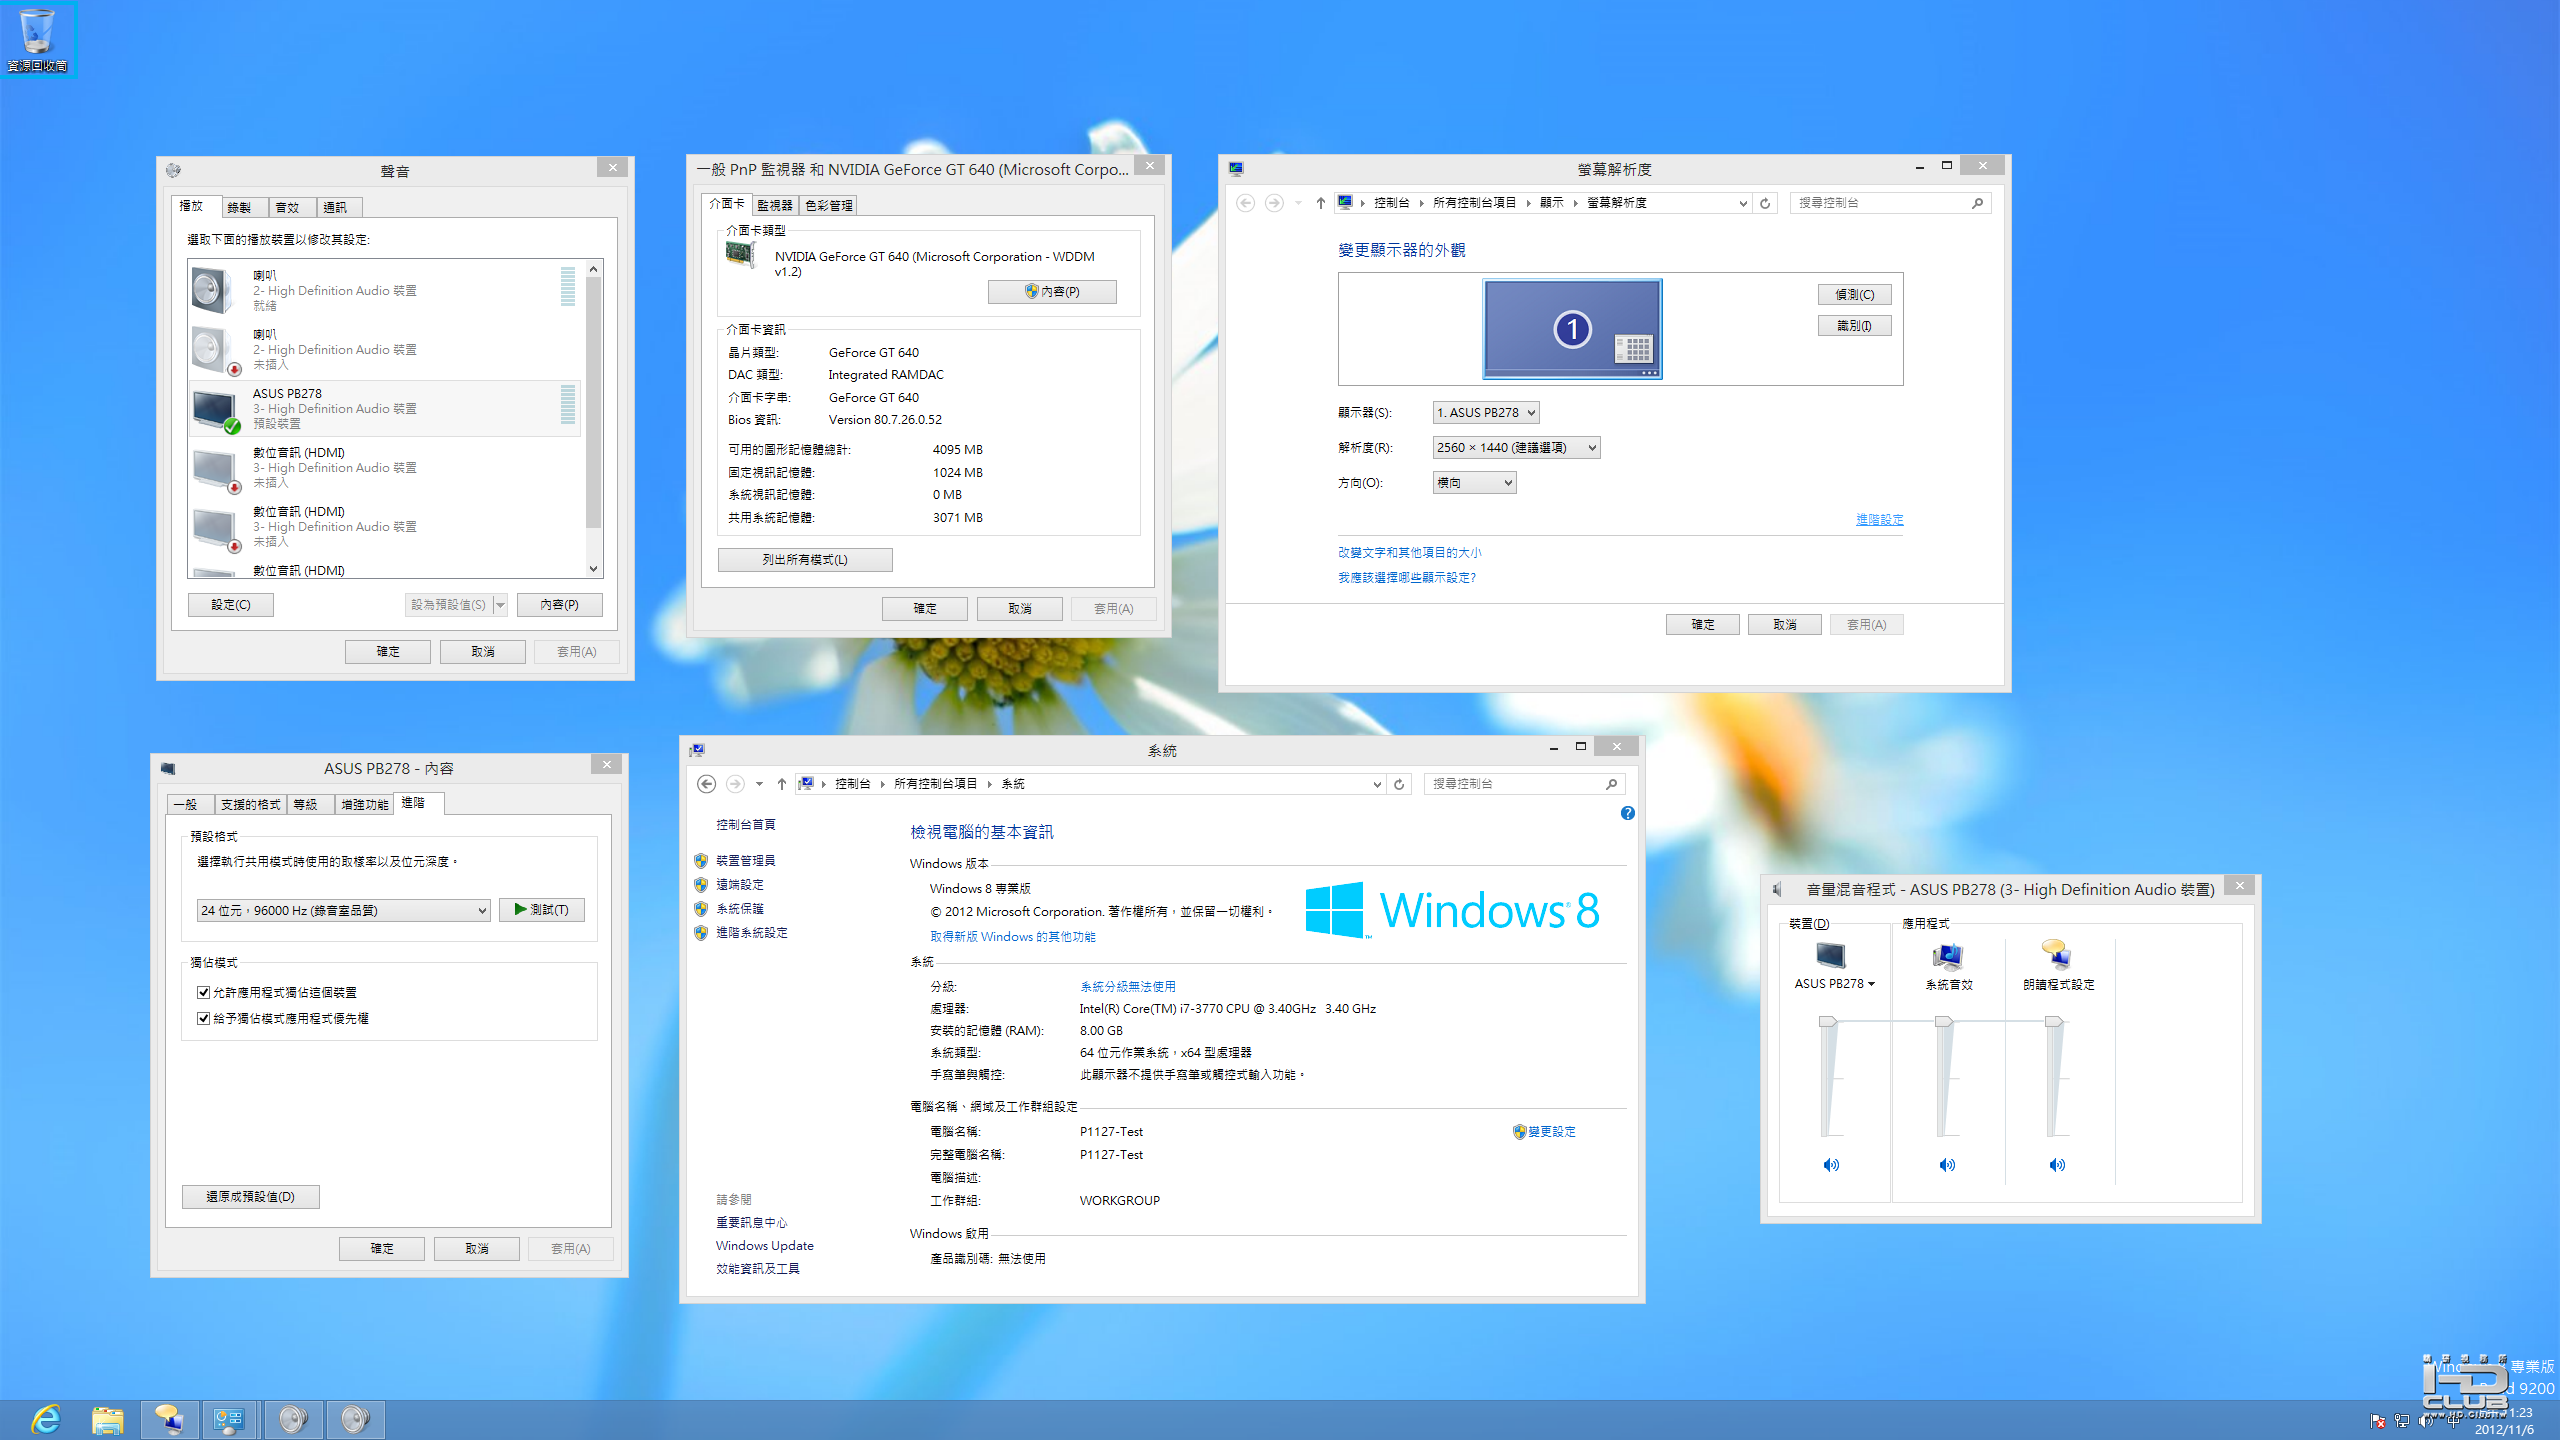Uncheck 允許應用程式獨佔這個裝置 checkbox
This screenshot has height=1440, width=2560.
(x=204, y=993)
